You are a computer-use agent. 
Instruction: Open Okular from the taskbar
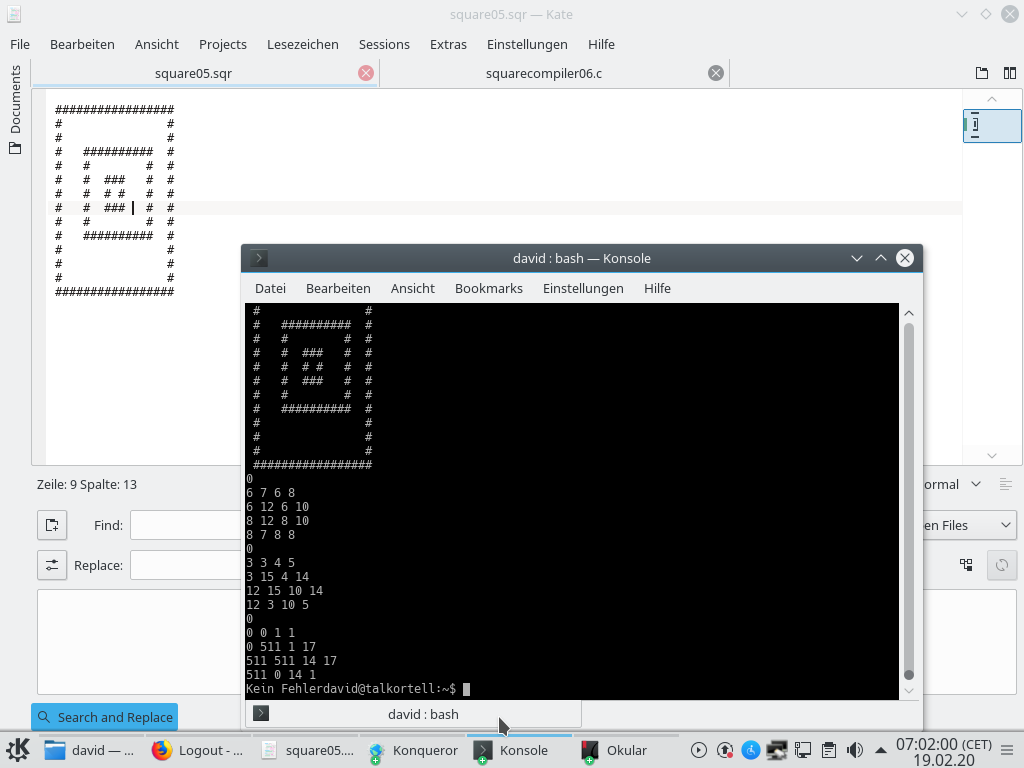(x=615, y=750)
